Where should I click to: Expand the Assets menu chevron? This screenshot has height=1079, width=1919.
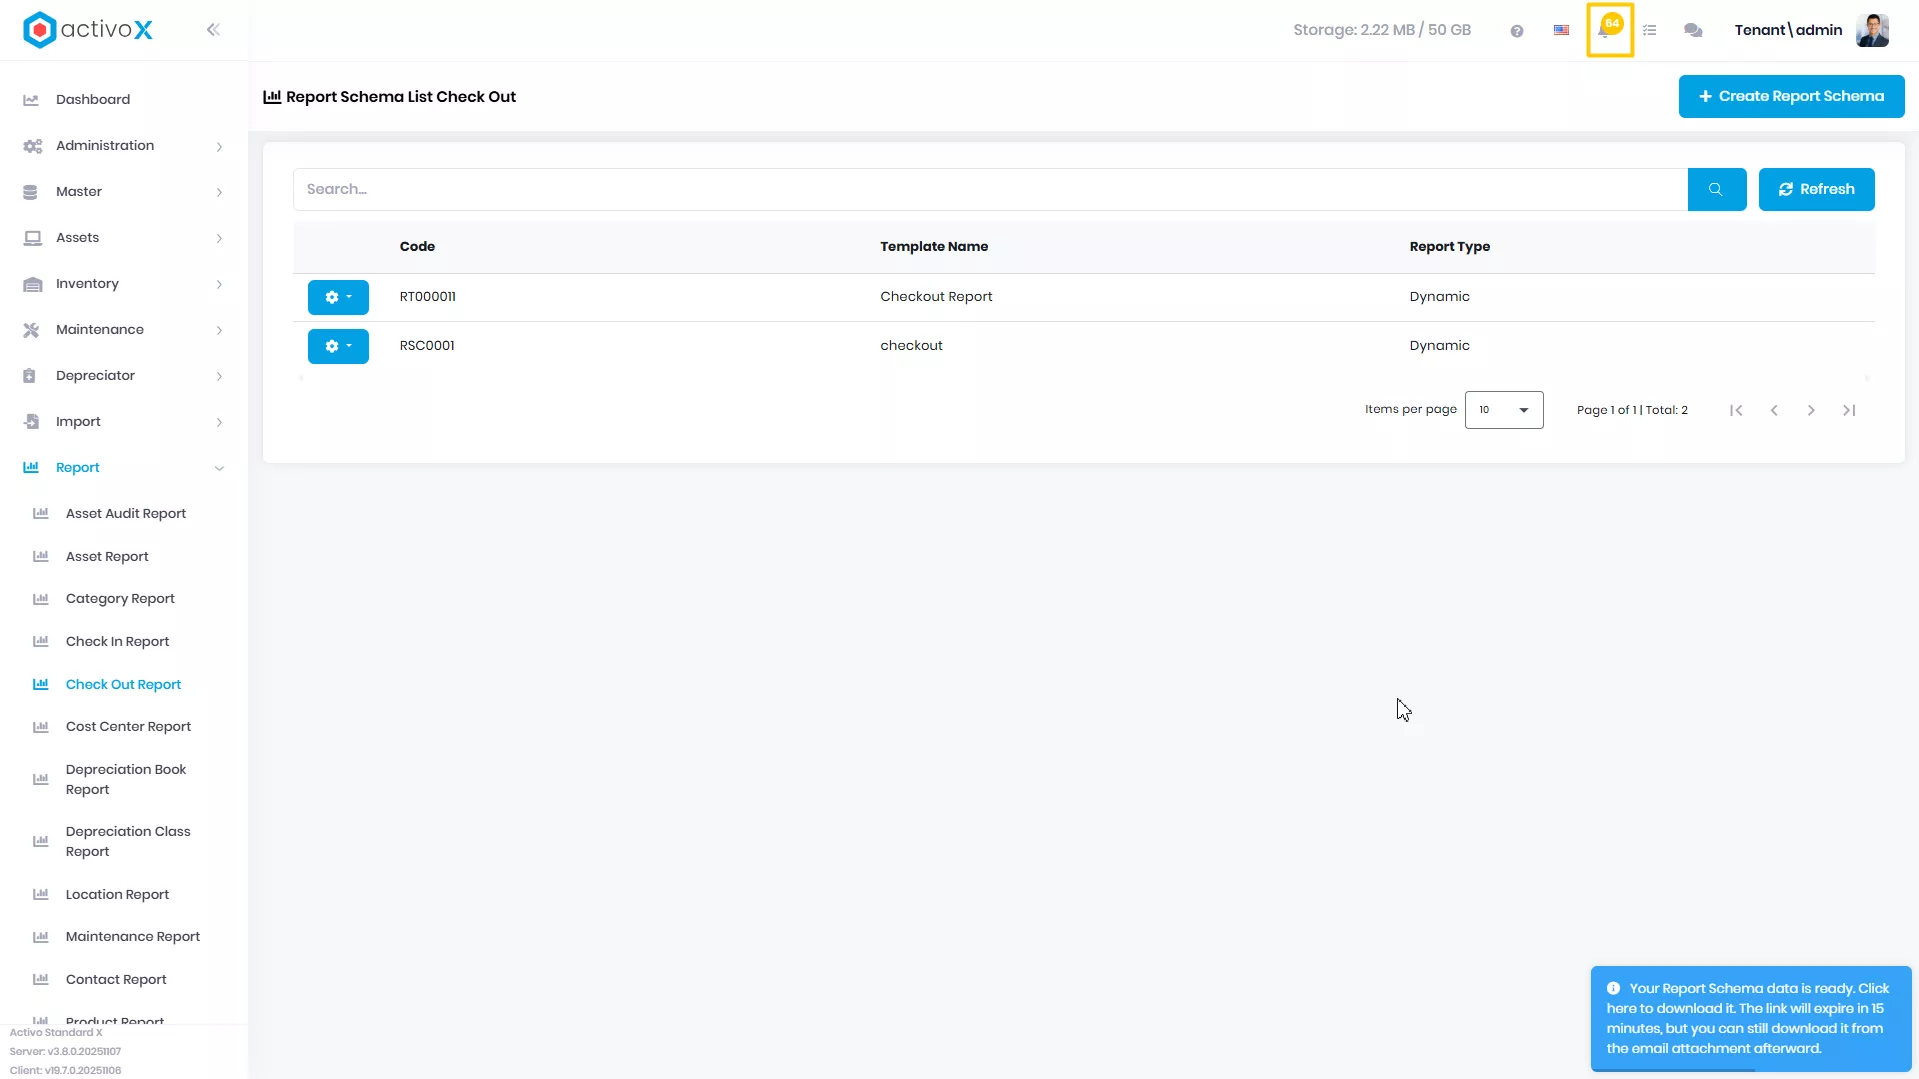[x=219, y=239]
